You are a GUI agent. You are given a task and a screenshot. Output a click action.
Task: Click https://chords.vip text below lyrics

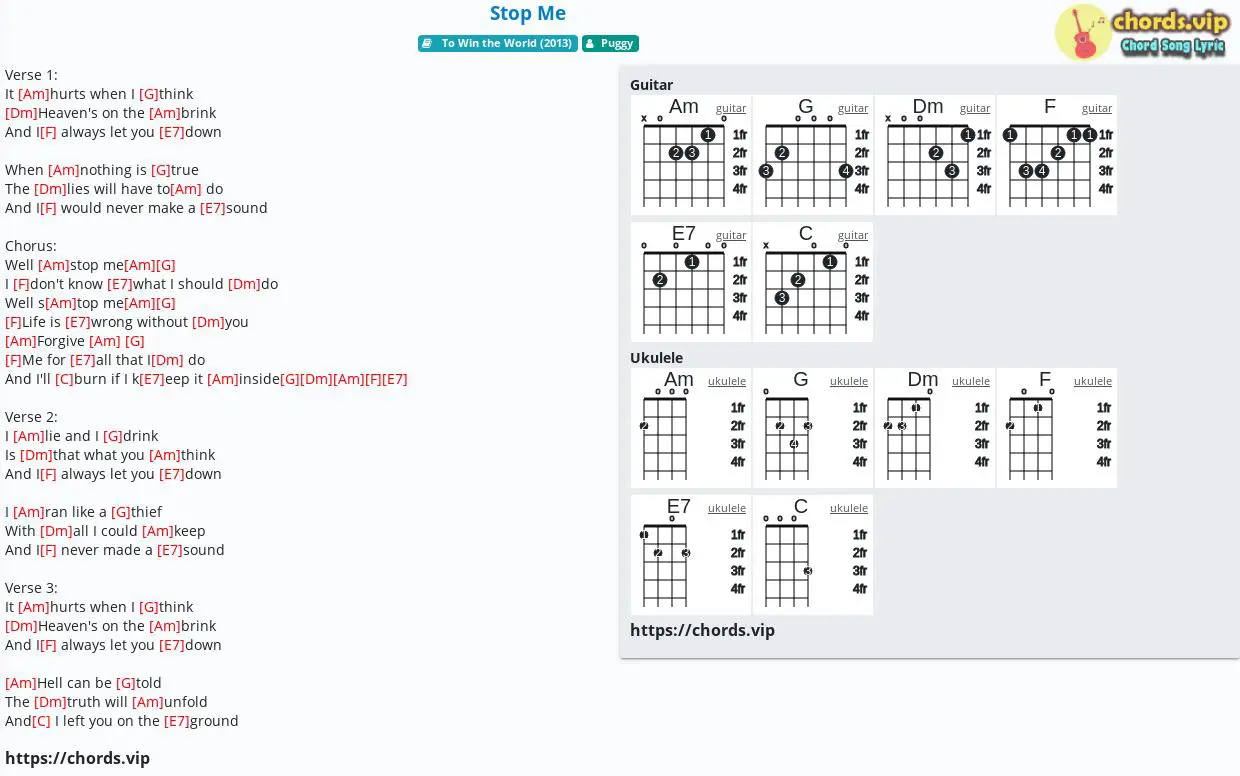[77, 758]
